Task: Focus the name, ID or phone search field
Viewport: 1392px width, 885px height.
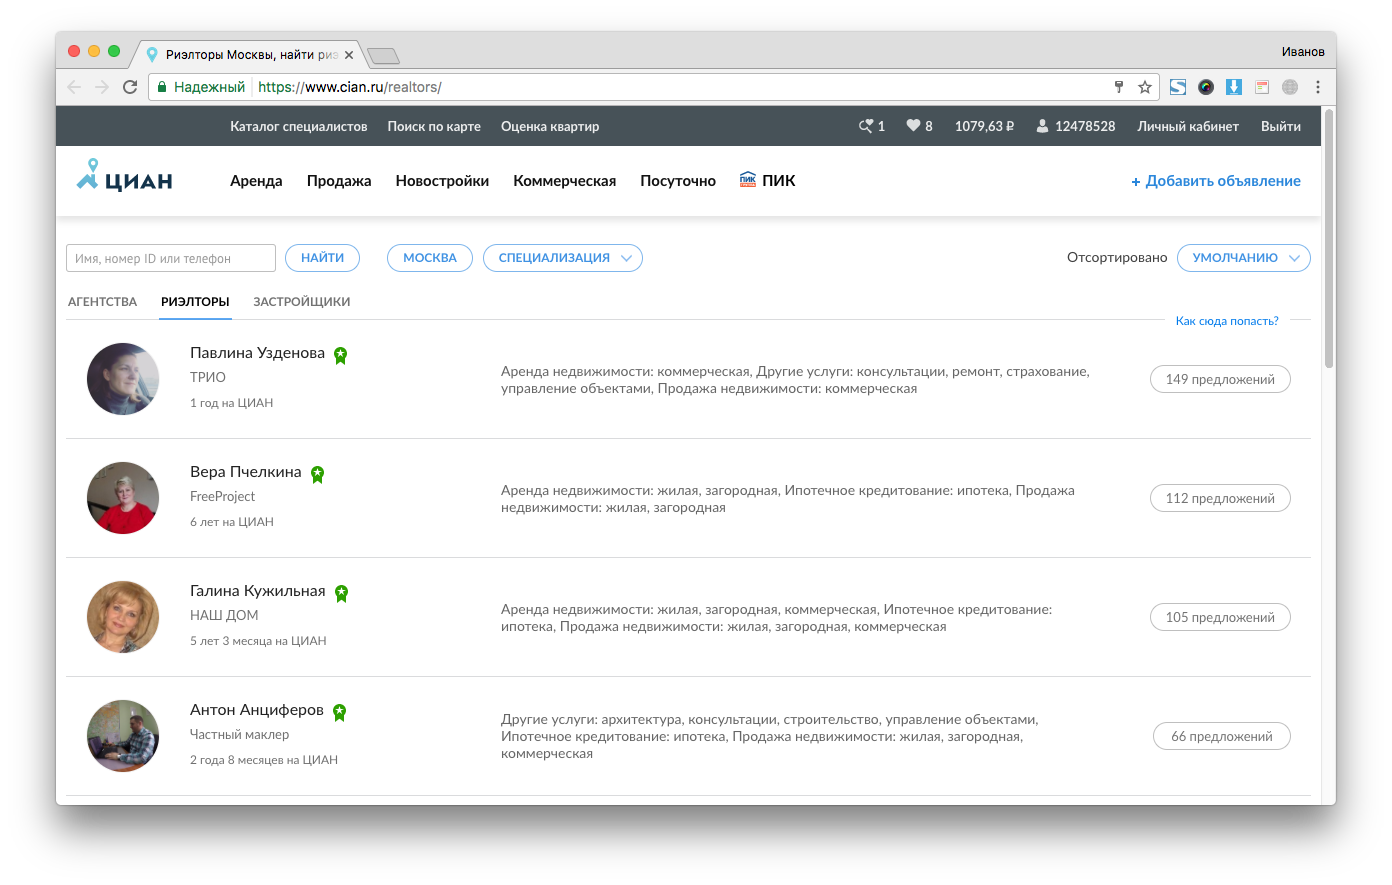Action: [171, 258]
